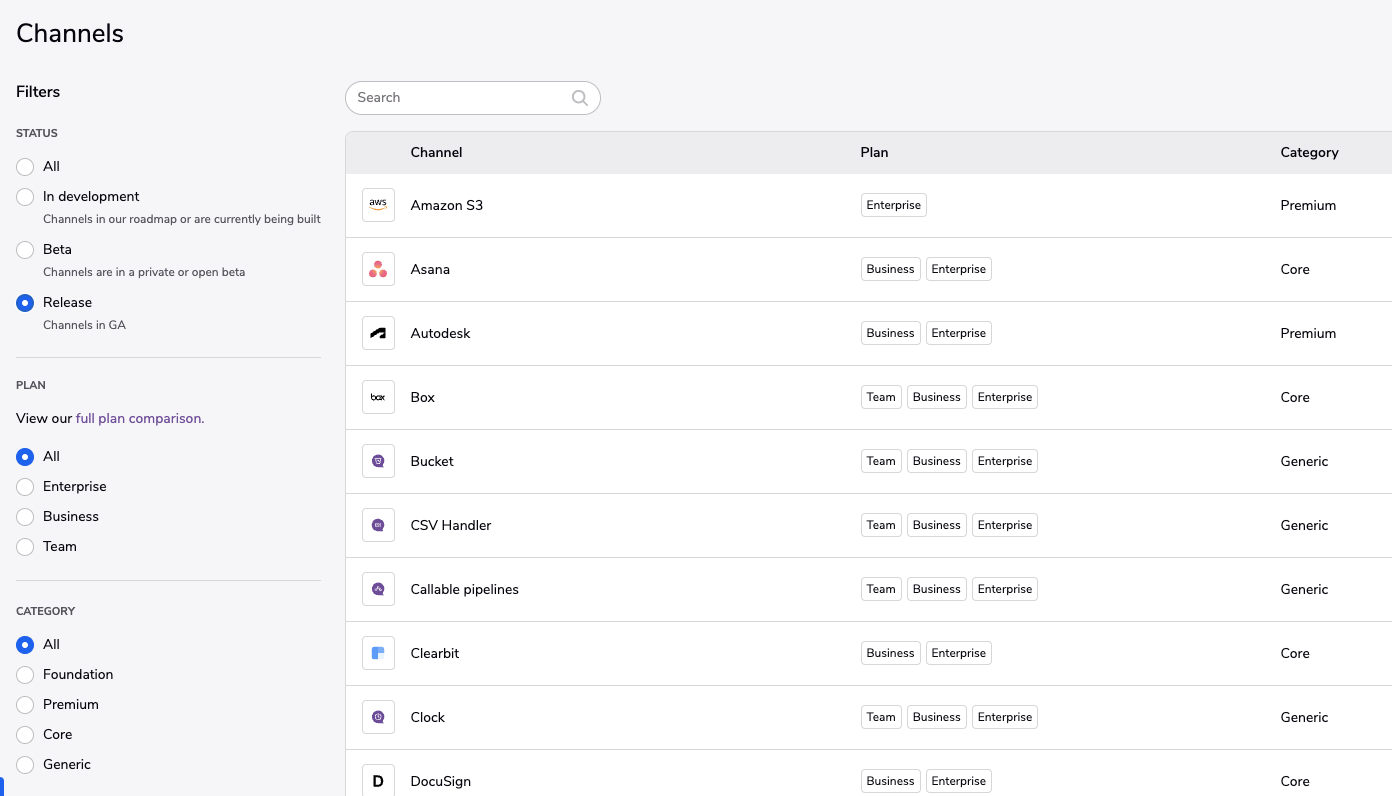Filter by Premium category
The height and width of the screenshot is (796, 1392).
pyautogui.click(x=25, y=705)
